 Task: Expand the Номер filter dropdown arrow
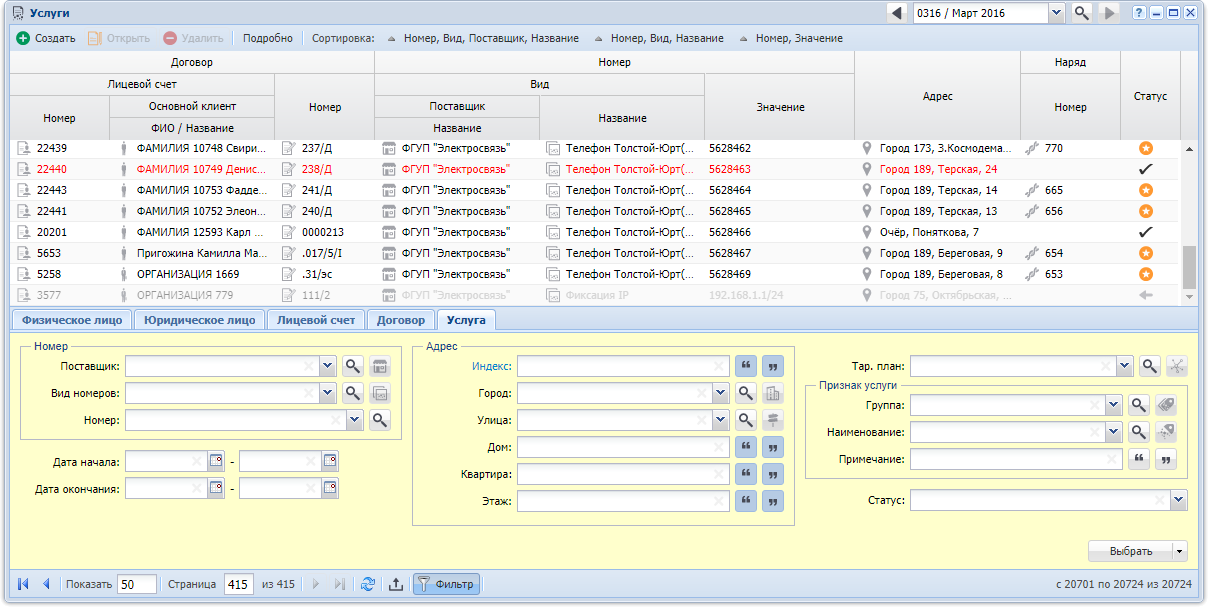[354, 421]
